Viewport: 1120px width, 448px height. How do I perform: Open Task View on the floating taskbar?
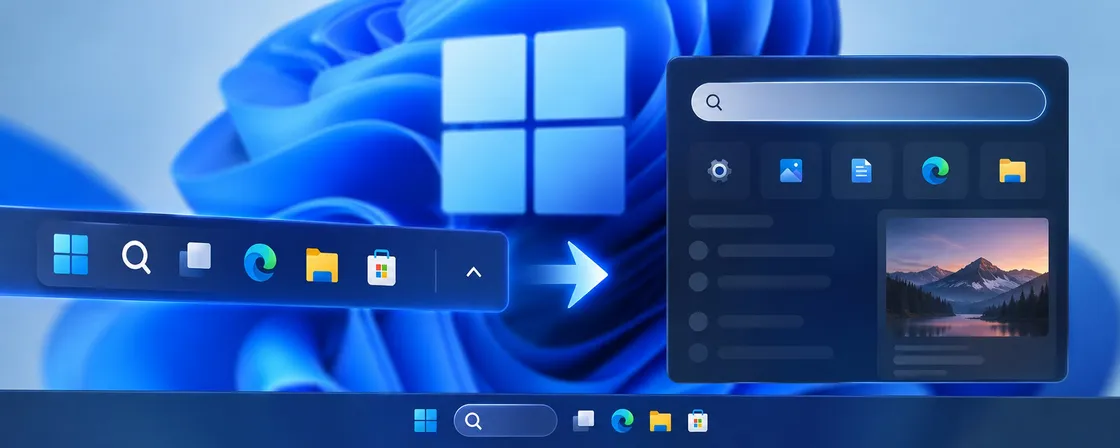[195, 259]
